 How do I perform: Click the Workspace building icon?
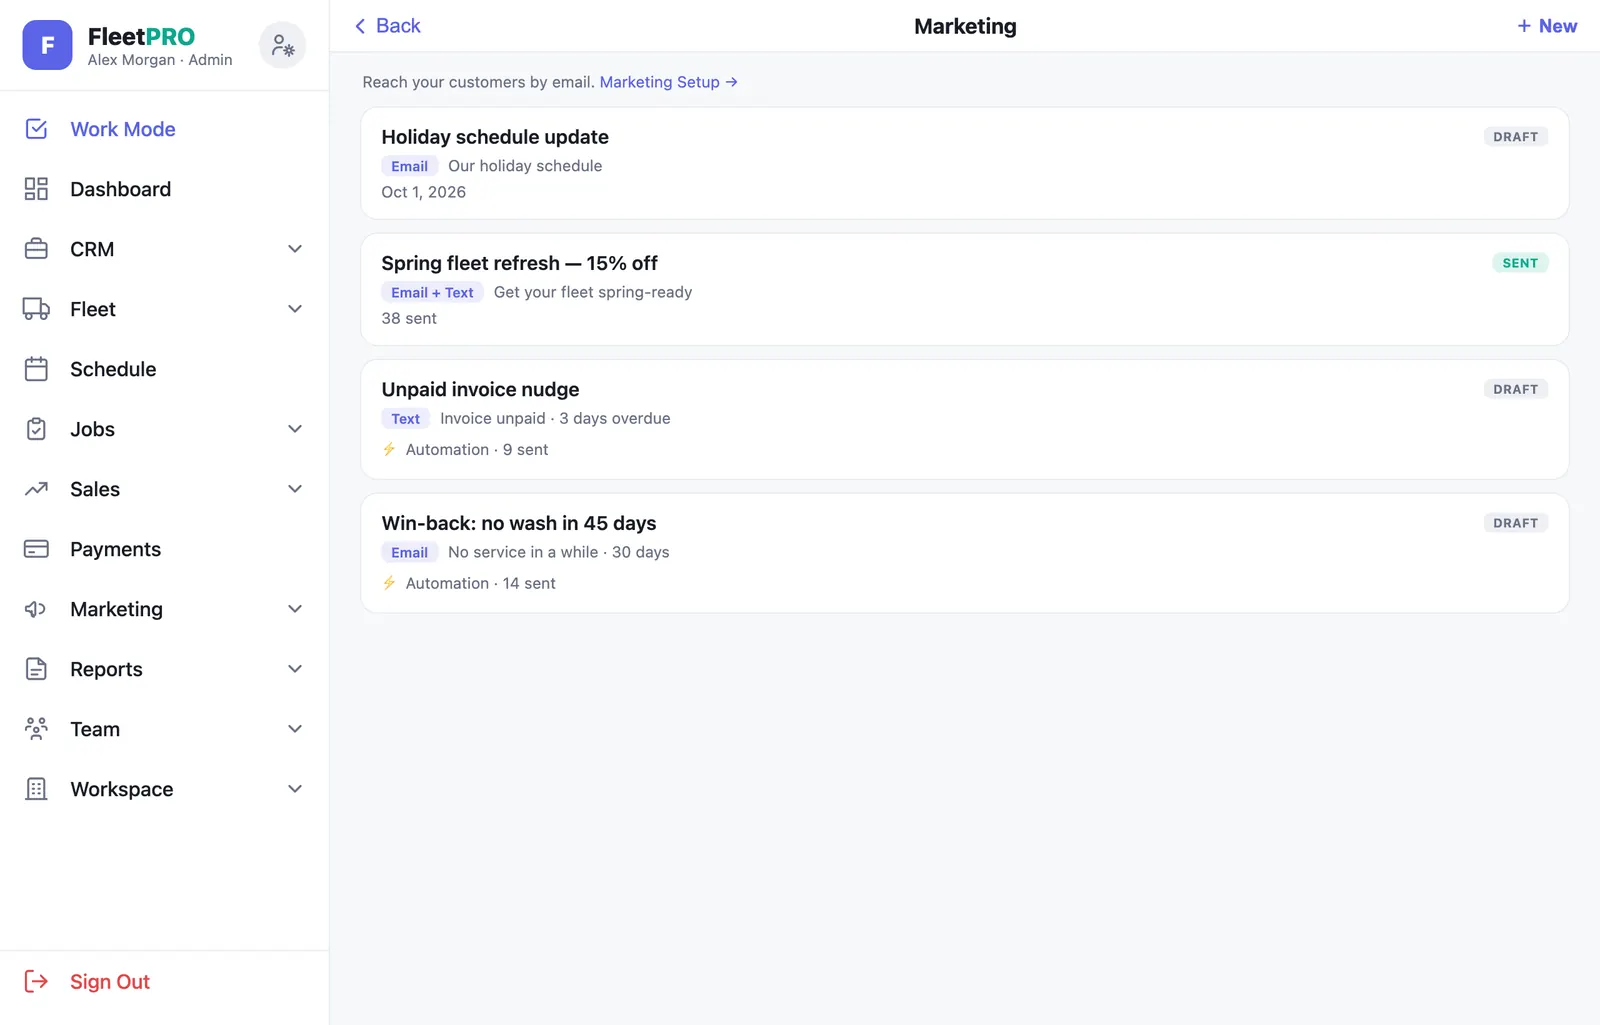click(x=36, y=789)
